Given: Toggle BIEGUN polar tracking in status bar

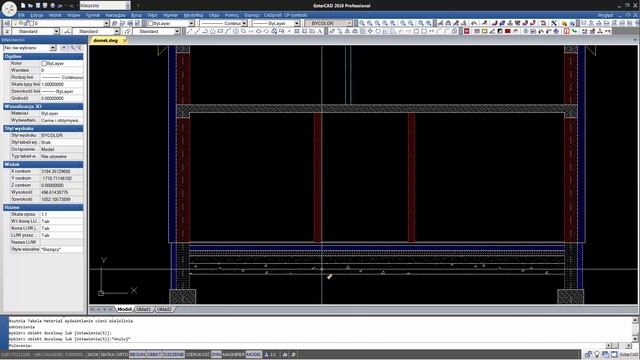Looking at the screenshot, I should point(137,355).
